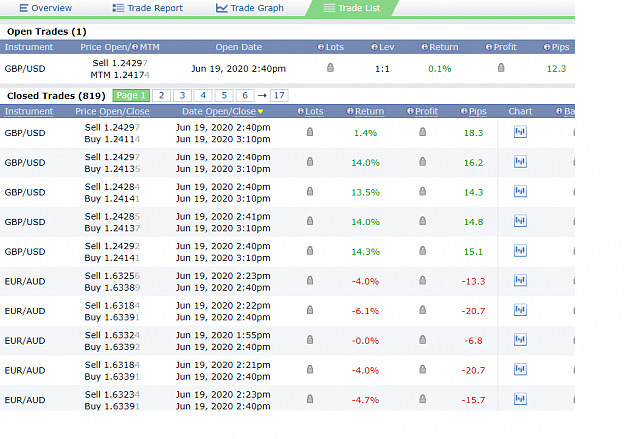This screenshot has width=625, height=439.
Task: Open chart for GBP/USD trade with 14.3 pips
Action: pos(520,191)
